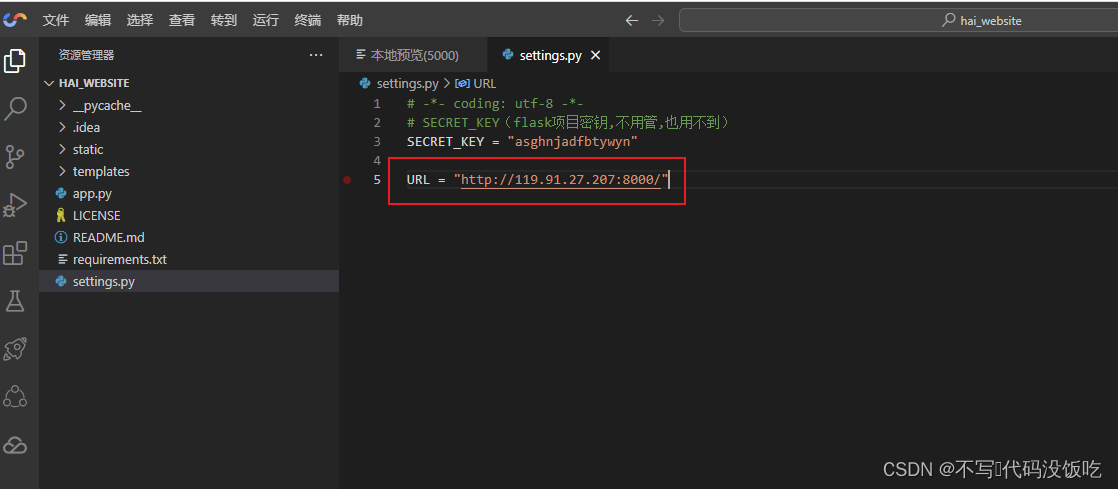
Task: Open the Run and Debug view
Action: point(15,205)
